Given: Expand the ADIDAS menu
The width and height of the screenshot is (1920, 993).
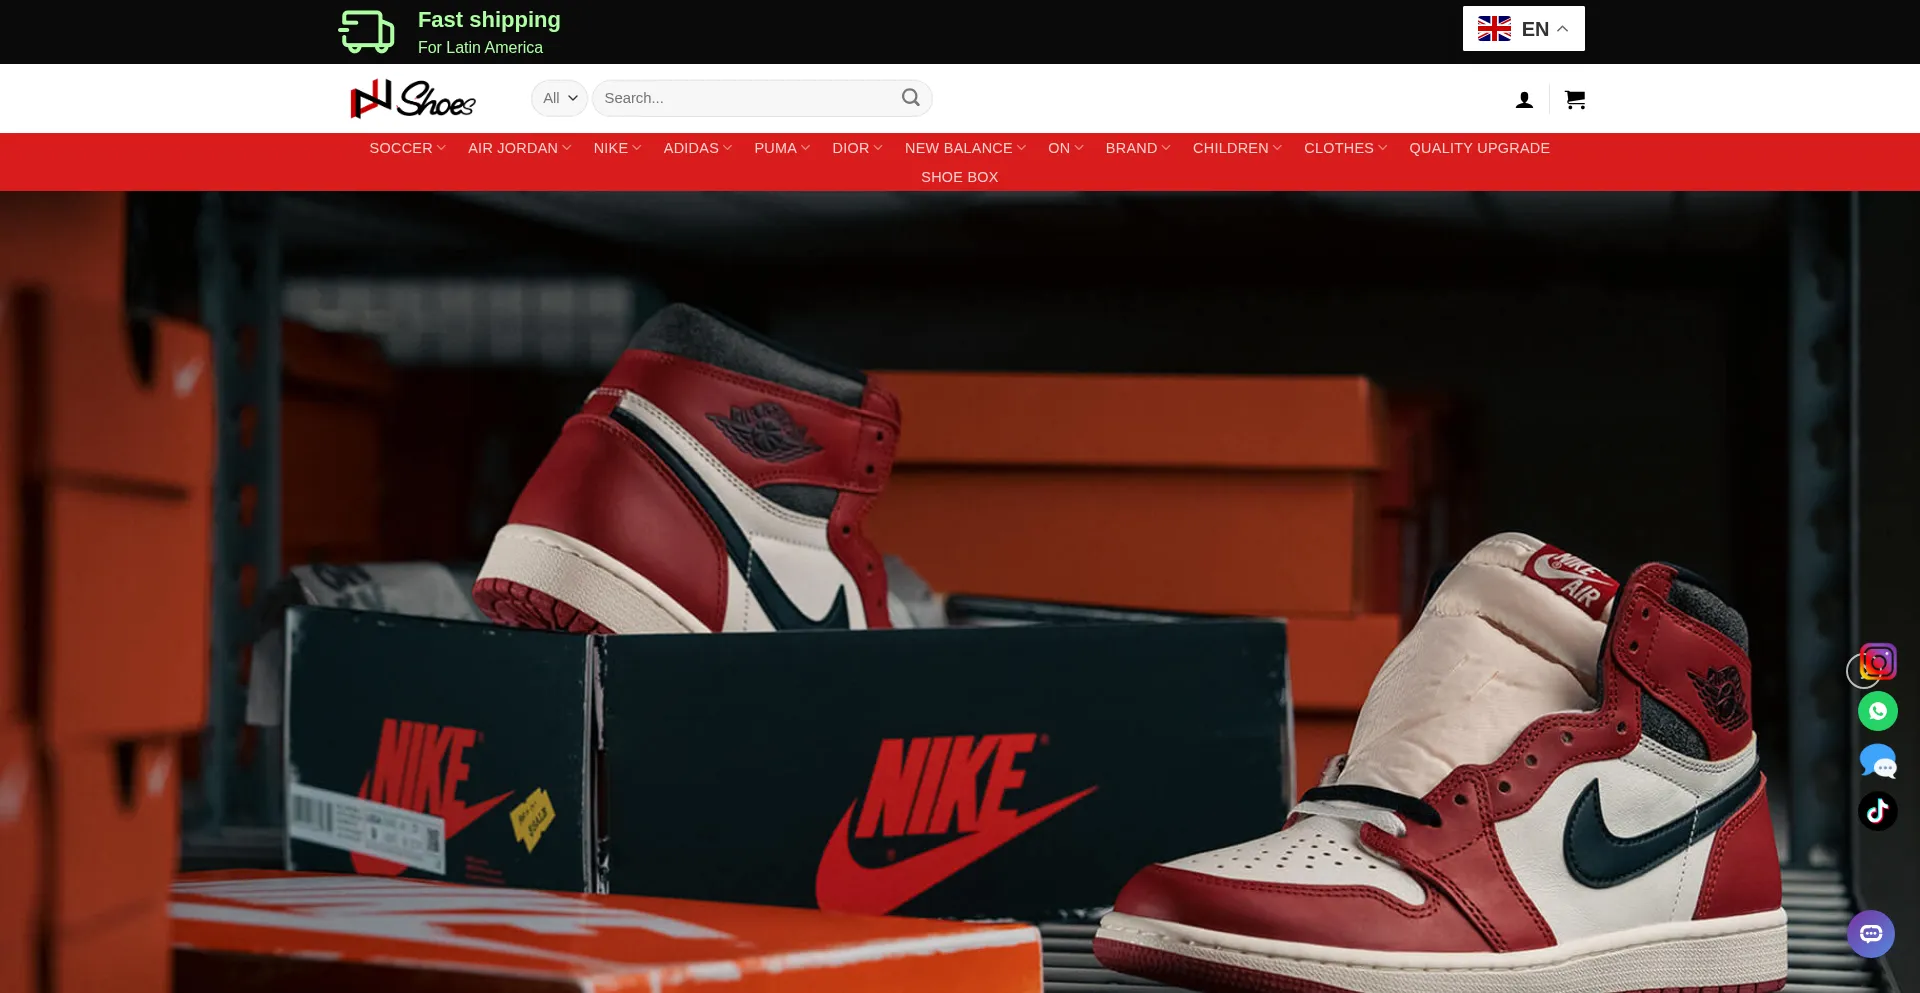Looking at the screenshot, I should point(697,148).
